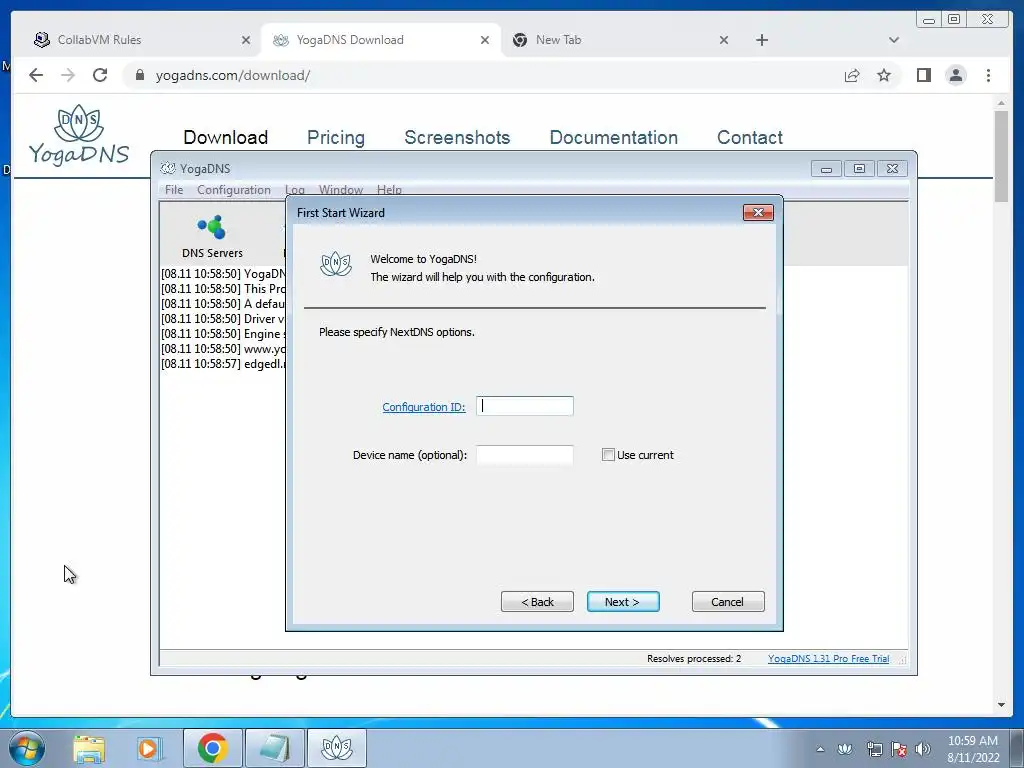Open Windows Start menu orb
This screenshot has width=1024, height=768.
tap(27, 748)
